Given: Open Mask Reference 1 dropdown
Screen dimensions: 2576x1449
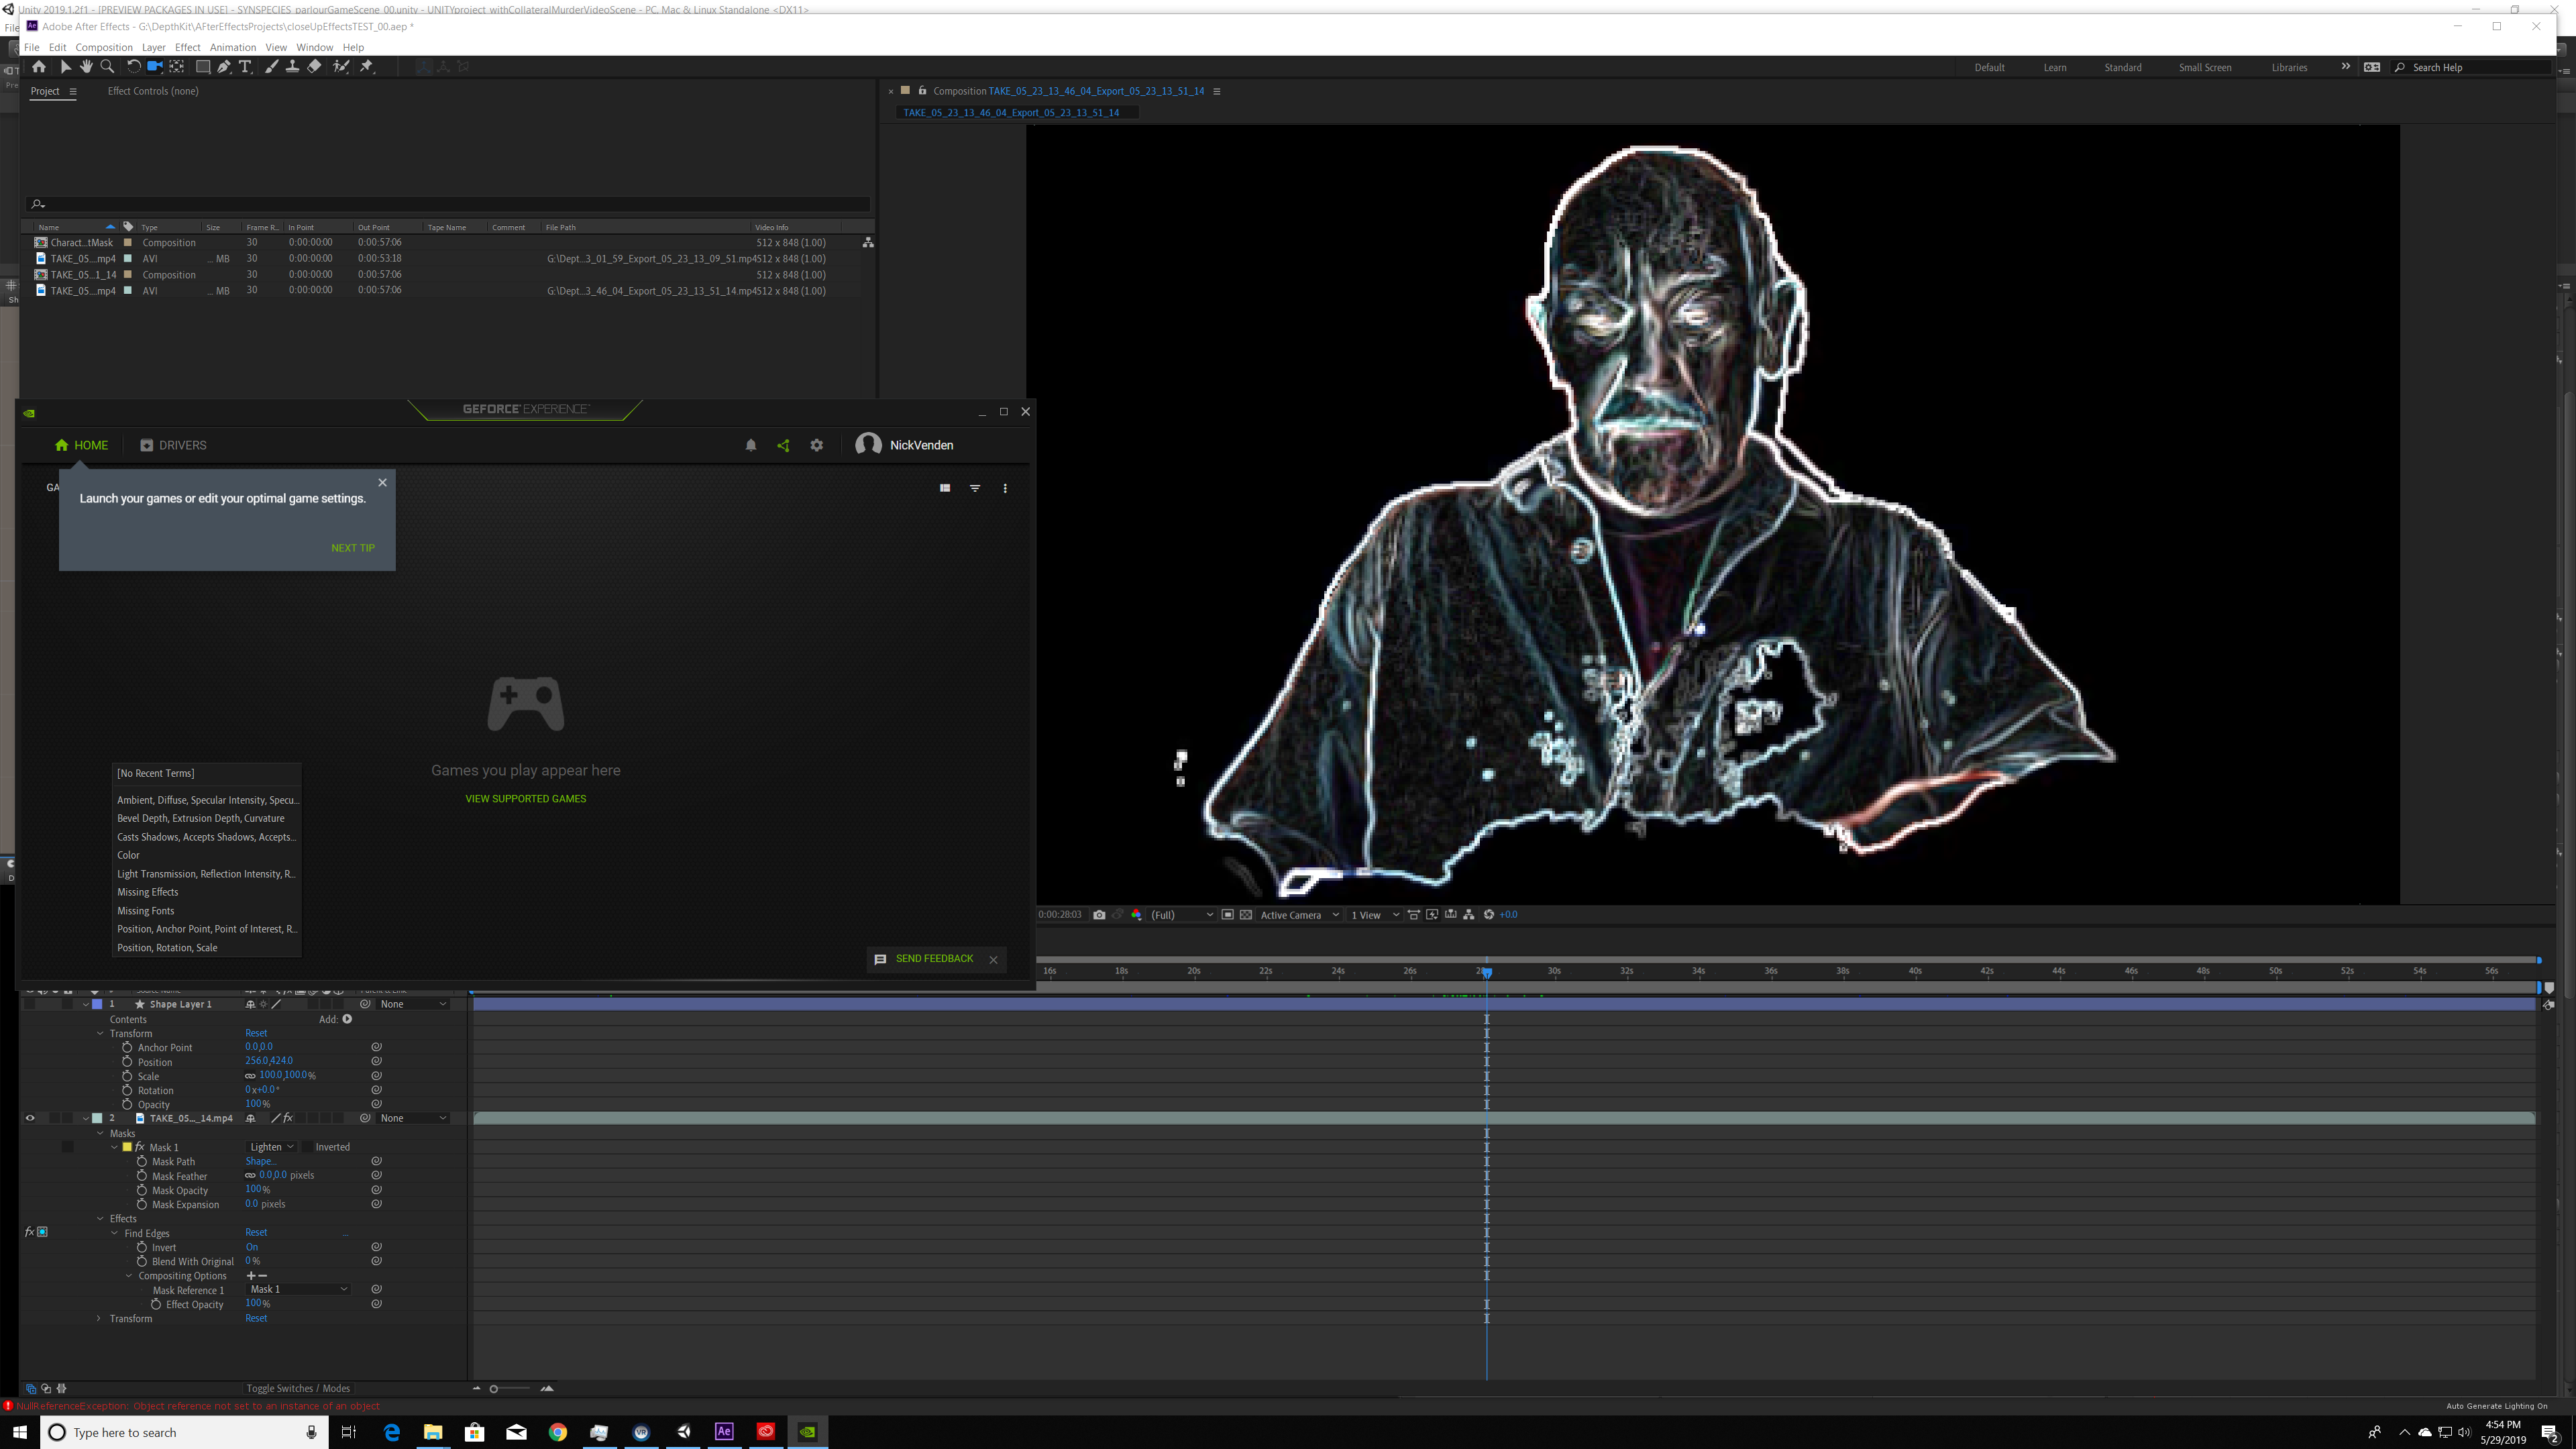Looking at the screenshot, I should pos(298,1290).
